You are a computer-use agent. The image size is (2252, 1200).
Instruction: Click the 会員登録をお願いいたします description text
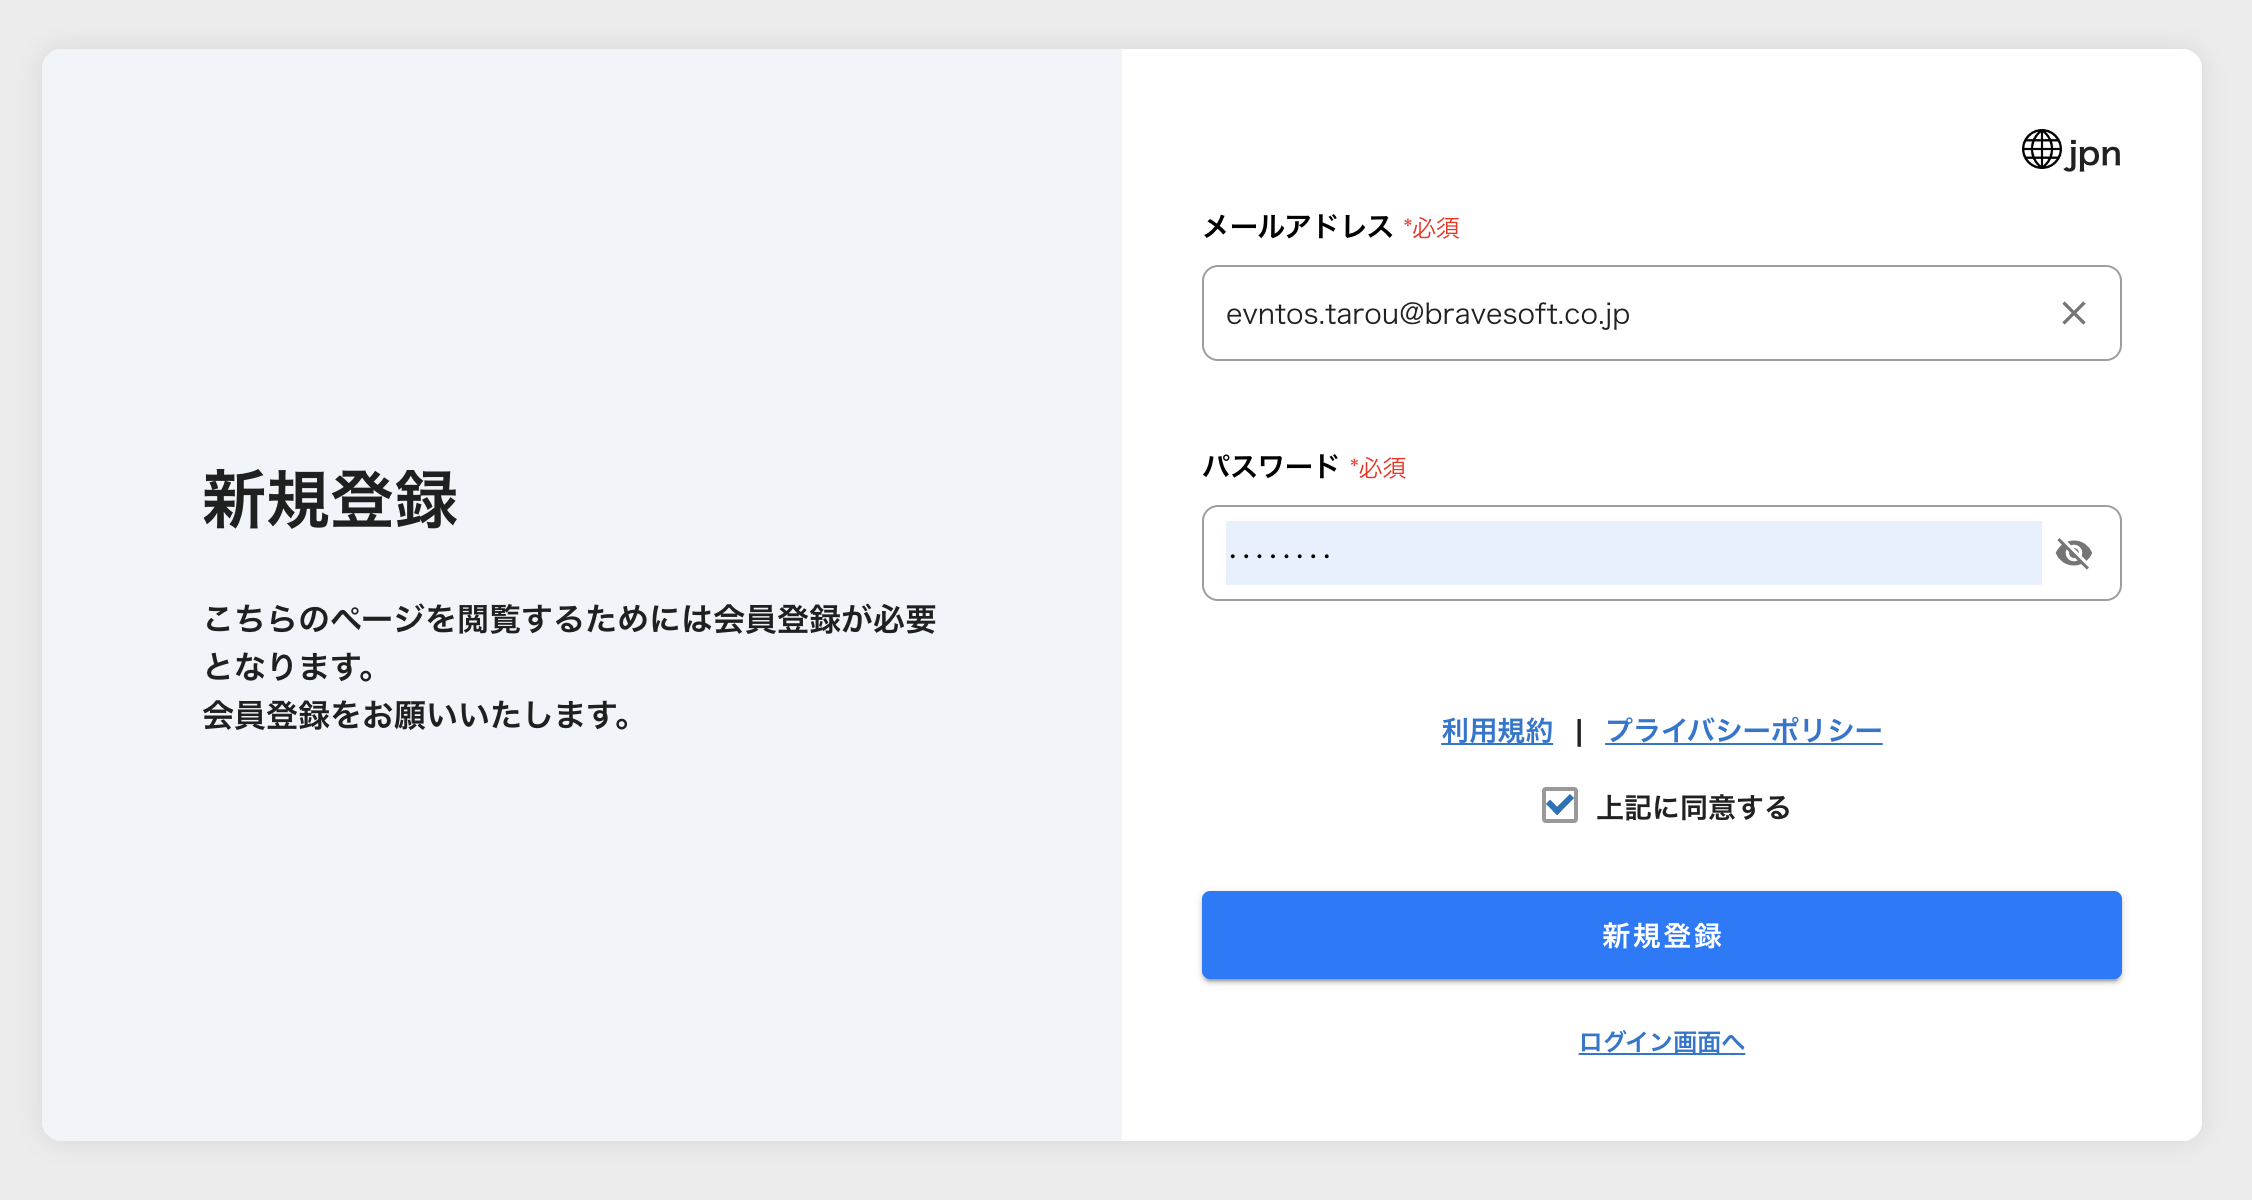coord(417,715)
